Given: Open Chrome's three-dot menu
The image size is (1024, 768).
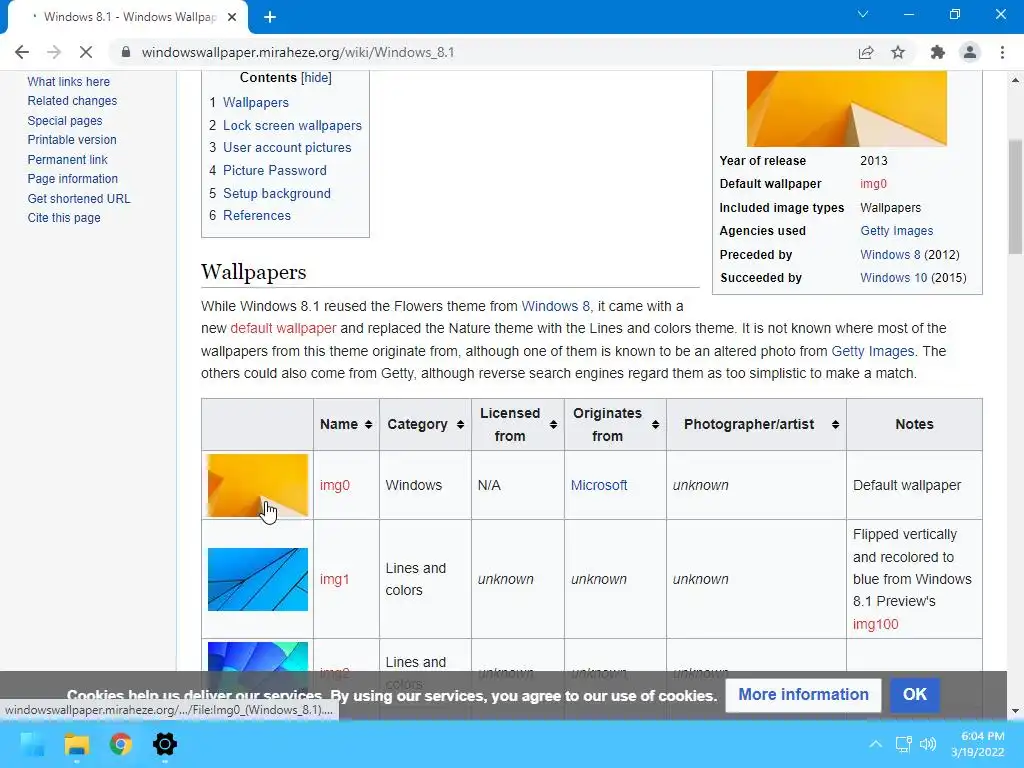Looking at the screenshot, I should click(x=1002, y=52).
